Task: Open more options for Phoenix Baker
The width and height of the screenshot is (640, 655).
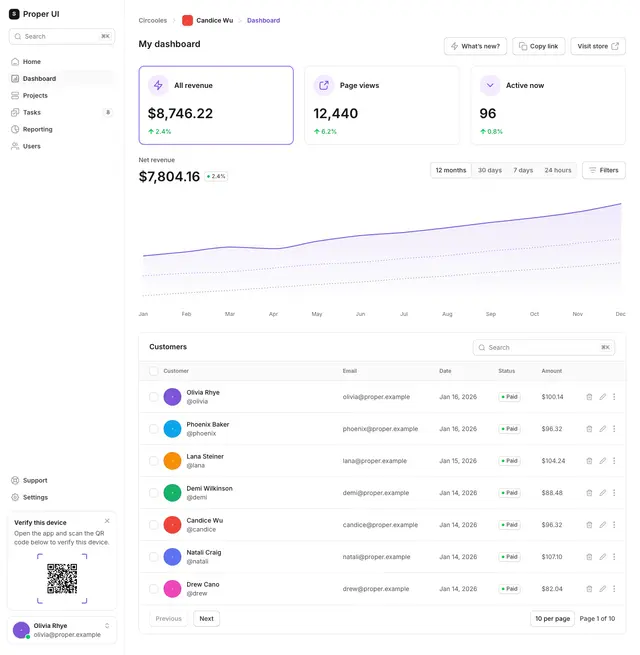Action: 614,429
